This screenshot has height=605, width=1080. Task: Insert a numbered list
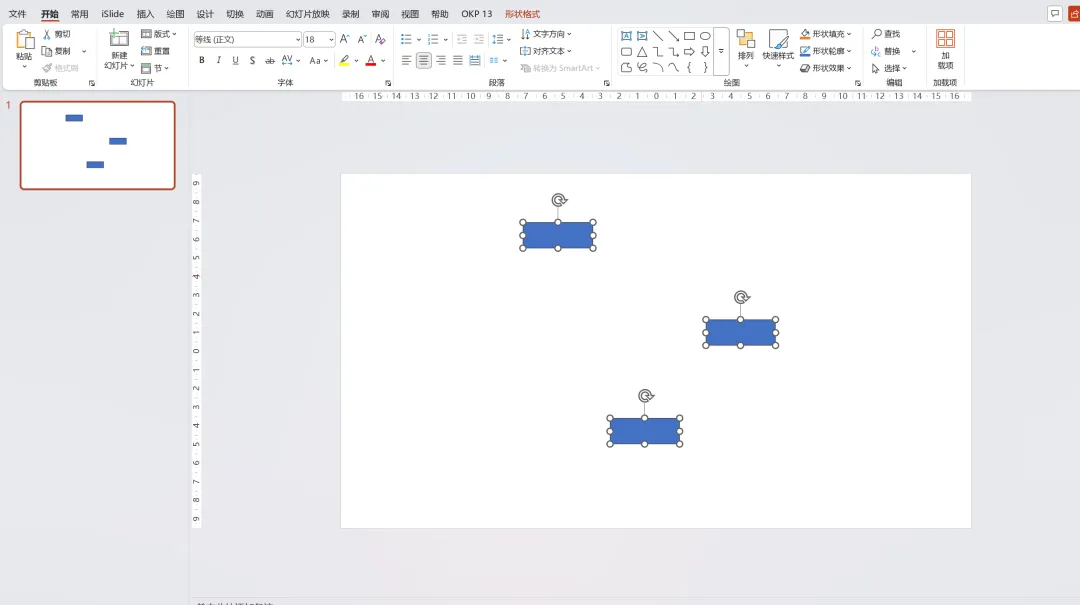pyautogui.click(x=433, y=39)
